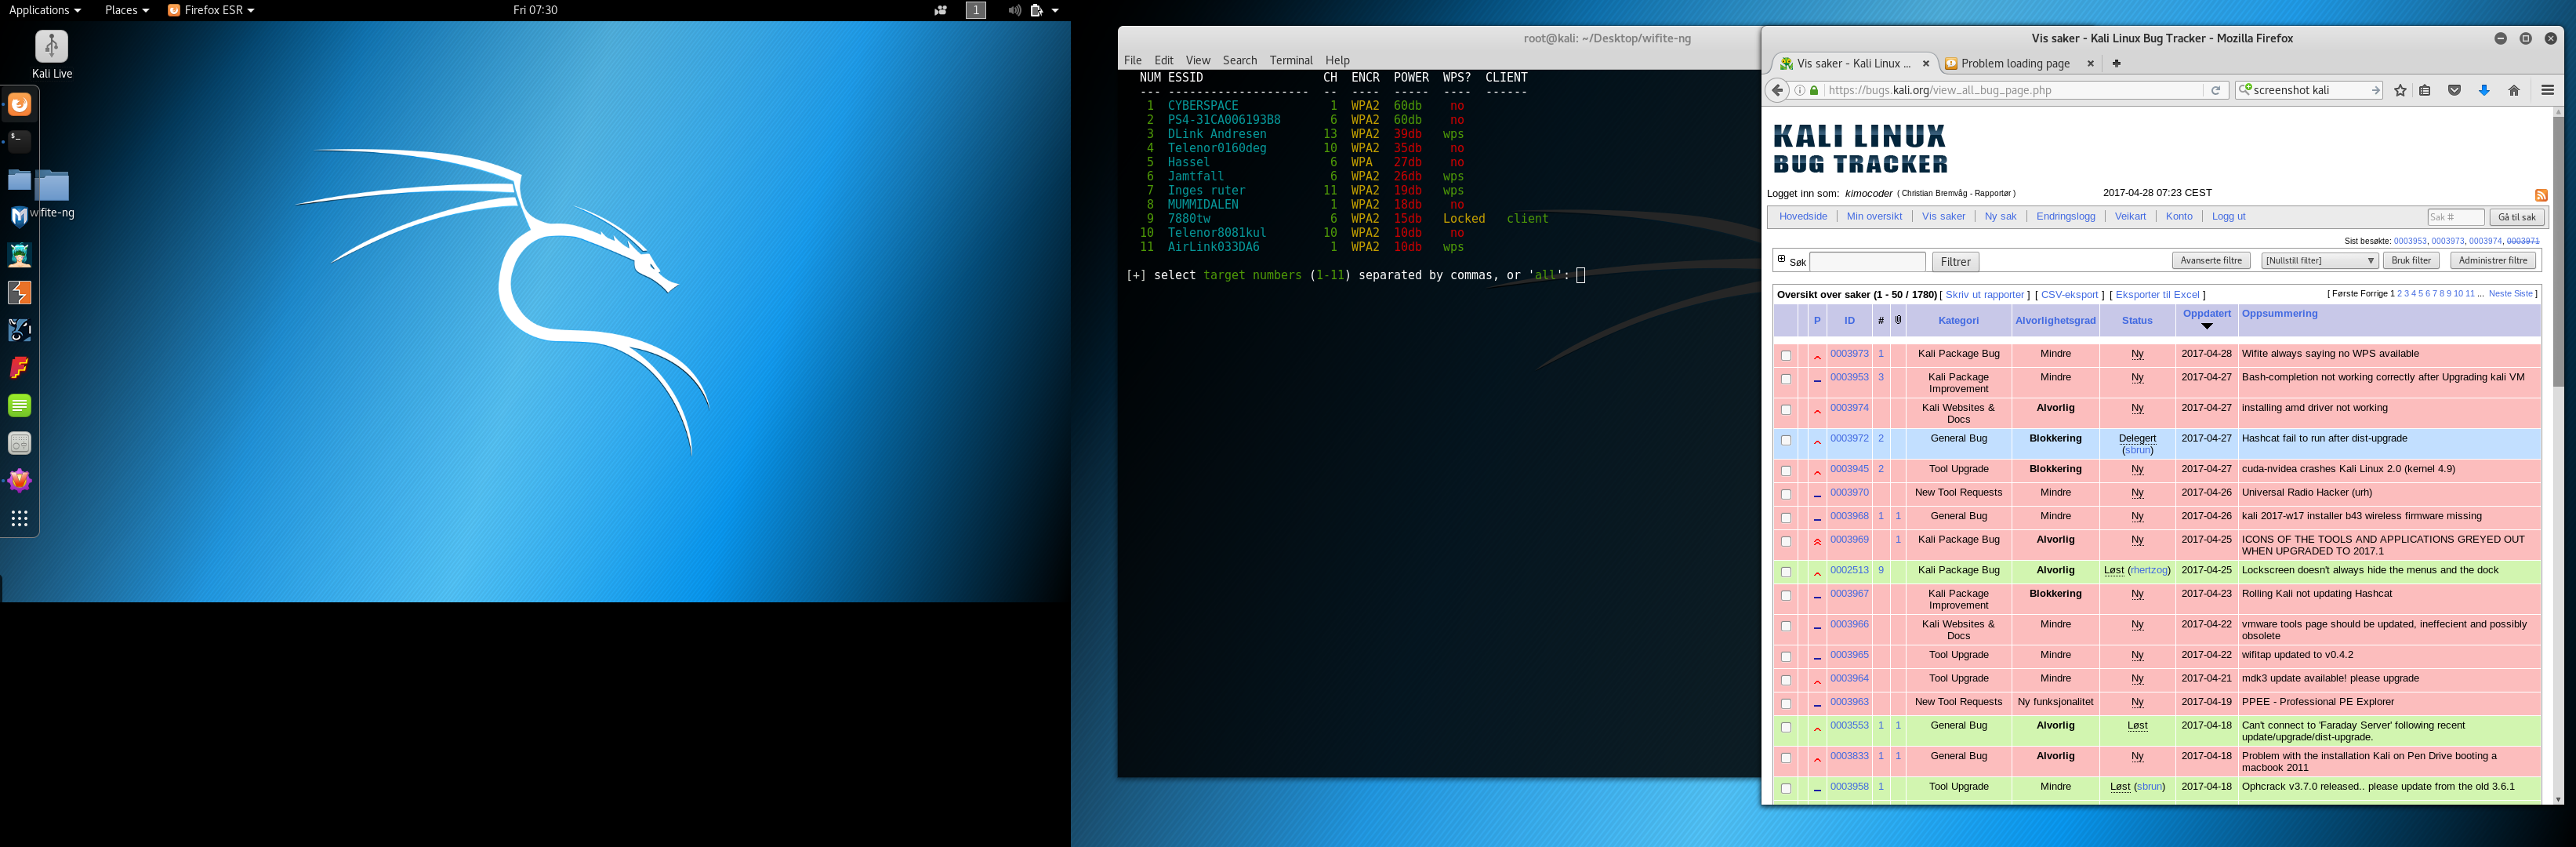This screenshot has height=847, width=2576.
Task: Tick the checkbox beside bug 0003972
Action: coord(1785,441)
